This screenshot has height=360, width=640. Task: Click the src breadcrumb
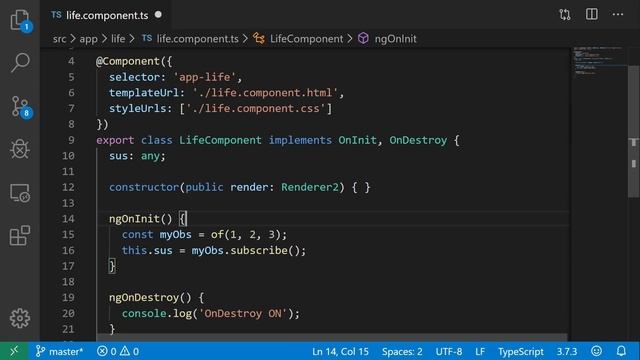[59, 39]
